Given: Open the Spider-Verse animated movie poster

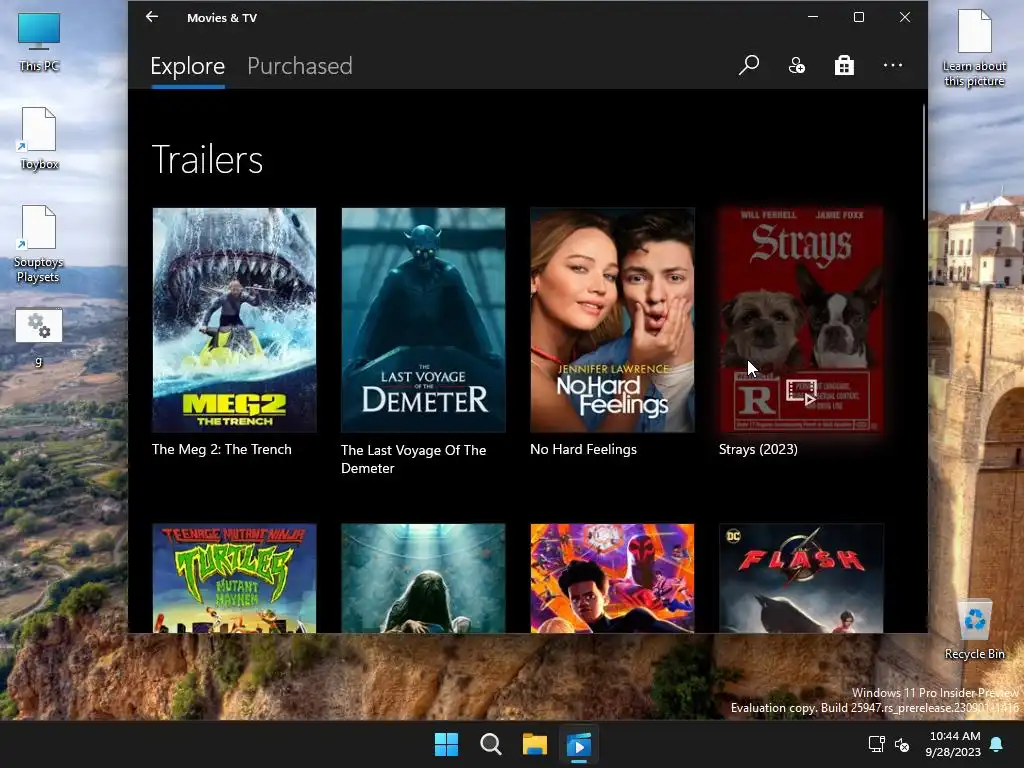Looking at the screenshot, I should coord(612,578).
